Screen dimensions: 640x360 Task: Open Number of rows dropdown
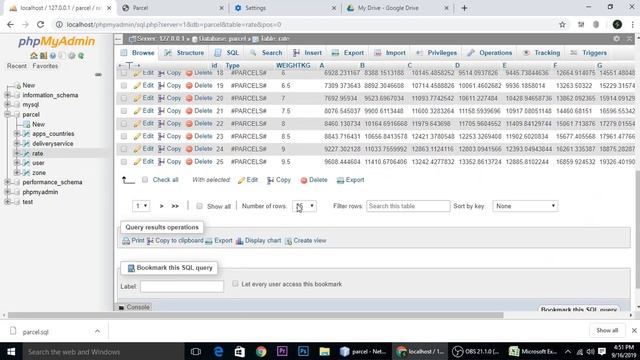click(304, 206)
